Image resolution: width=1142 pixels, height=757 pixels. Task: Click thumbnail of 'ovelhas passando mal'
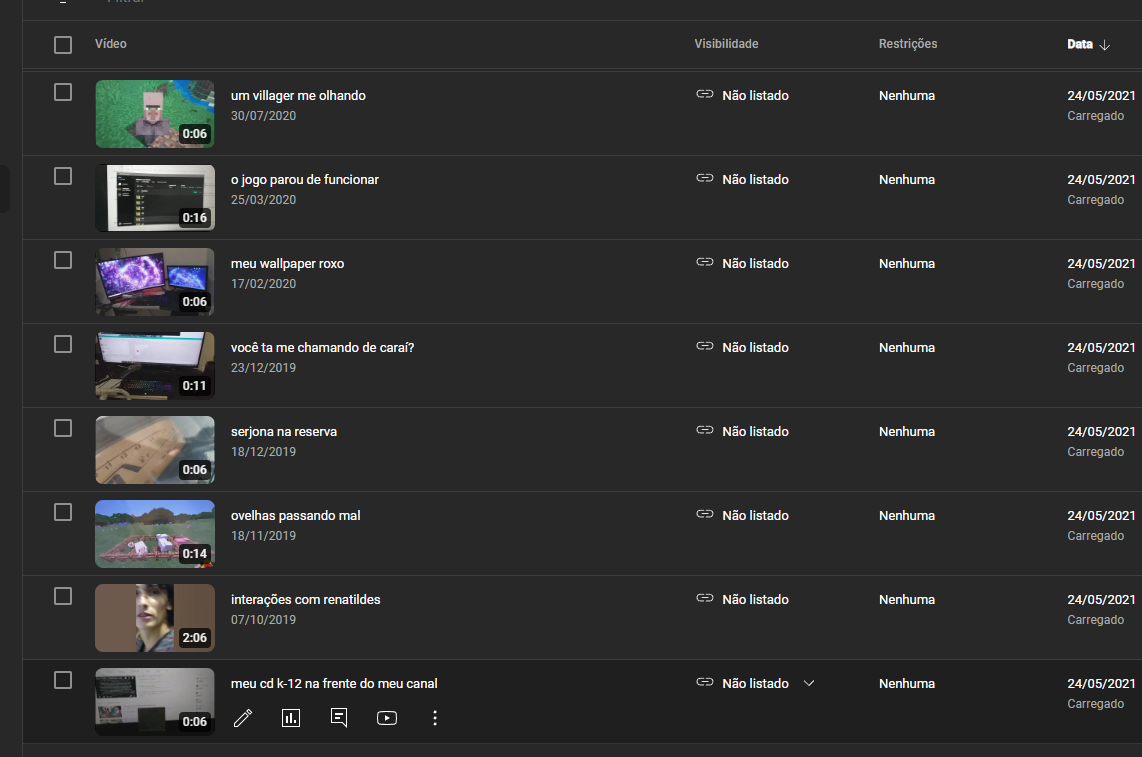point(155,534)
